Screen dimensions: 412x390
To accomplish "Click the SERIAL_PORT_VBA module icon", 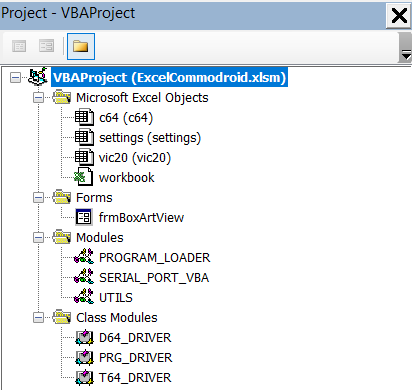I will (84, 277).
